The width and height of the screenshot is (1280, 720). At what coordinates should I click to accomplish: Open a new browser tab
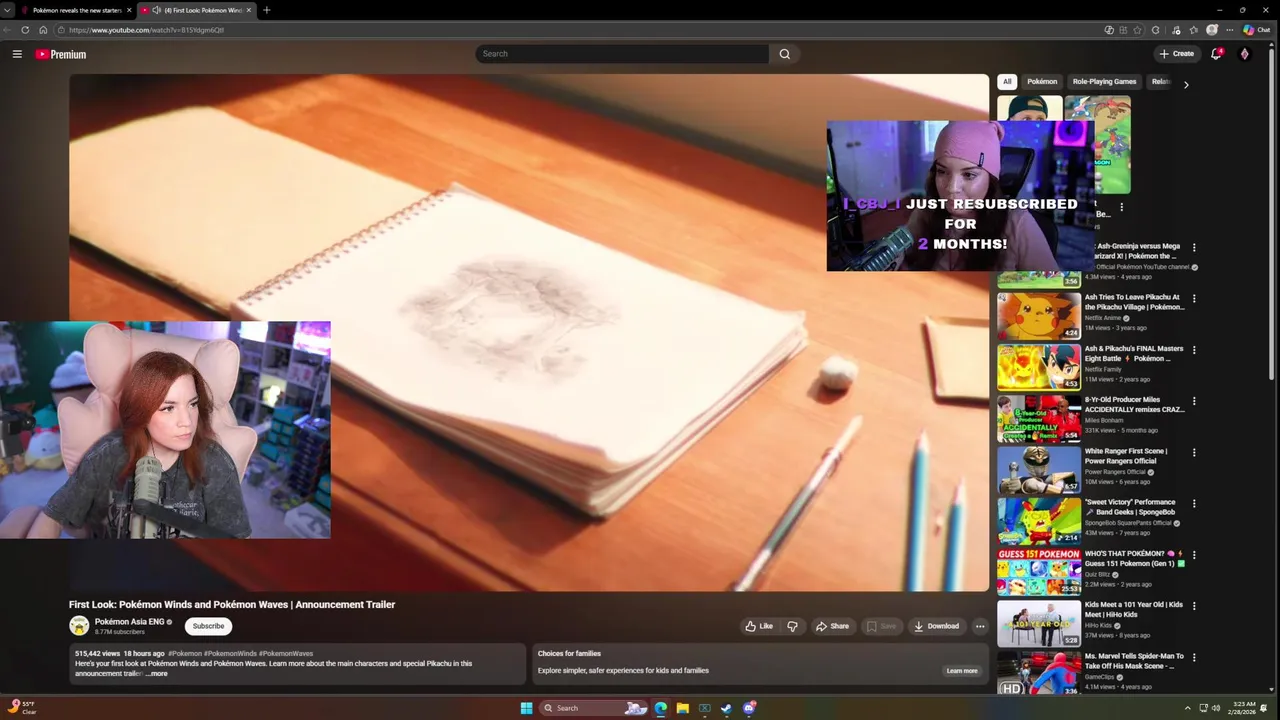click(x=266, y=10)
